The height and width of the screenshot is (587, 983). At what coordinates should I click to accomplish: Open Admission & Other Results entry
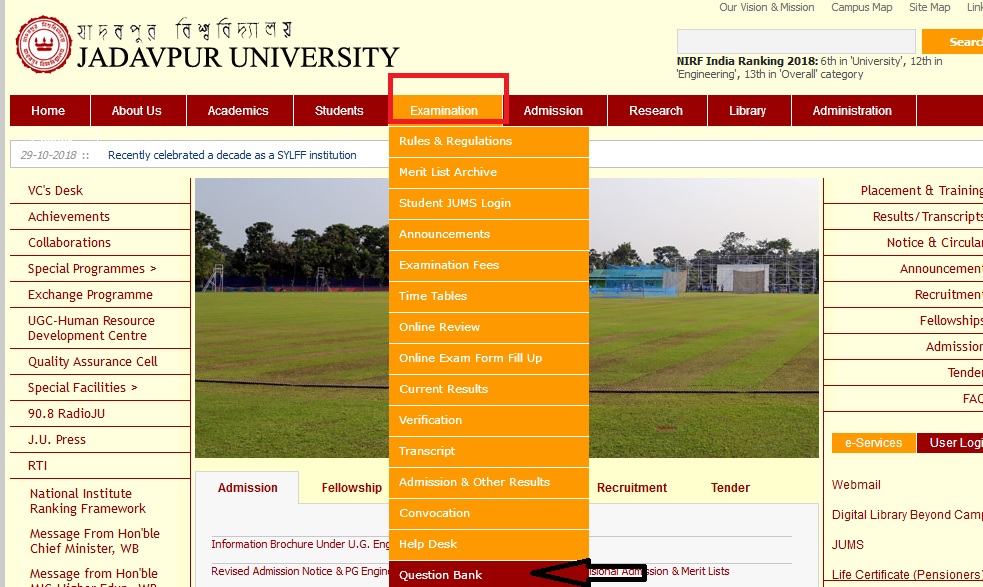tap(488, 482)
